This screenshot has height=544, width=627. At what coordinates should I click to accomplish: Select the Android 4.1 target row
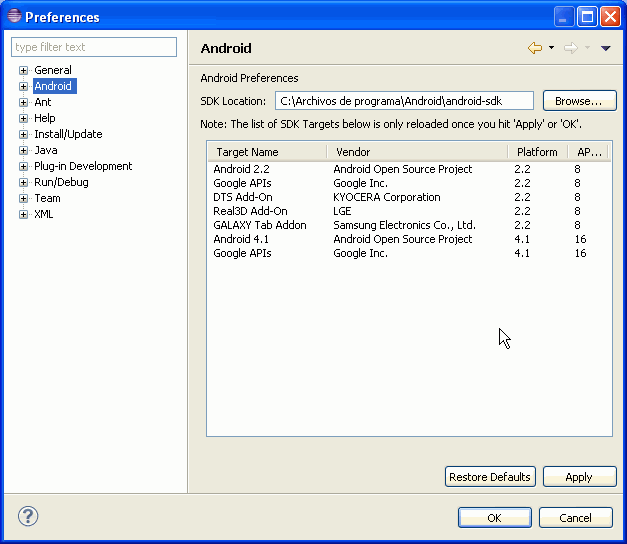(x=409, y=239)
